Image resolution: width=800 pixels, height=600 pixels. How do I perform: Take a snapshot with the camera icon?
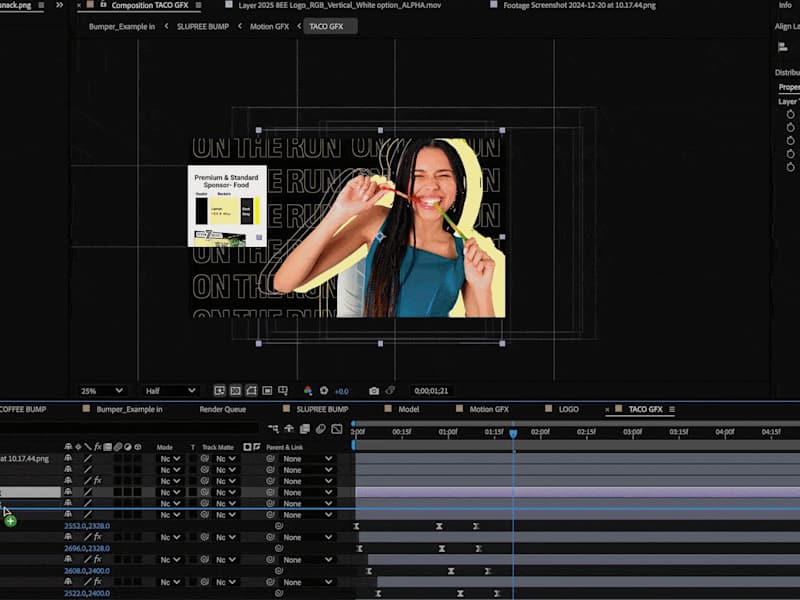click(x=374, y=391)
